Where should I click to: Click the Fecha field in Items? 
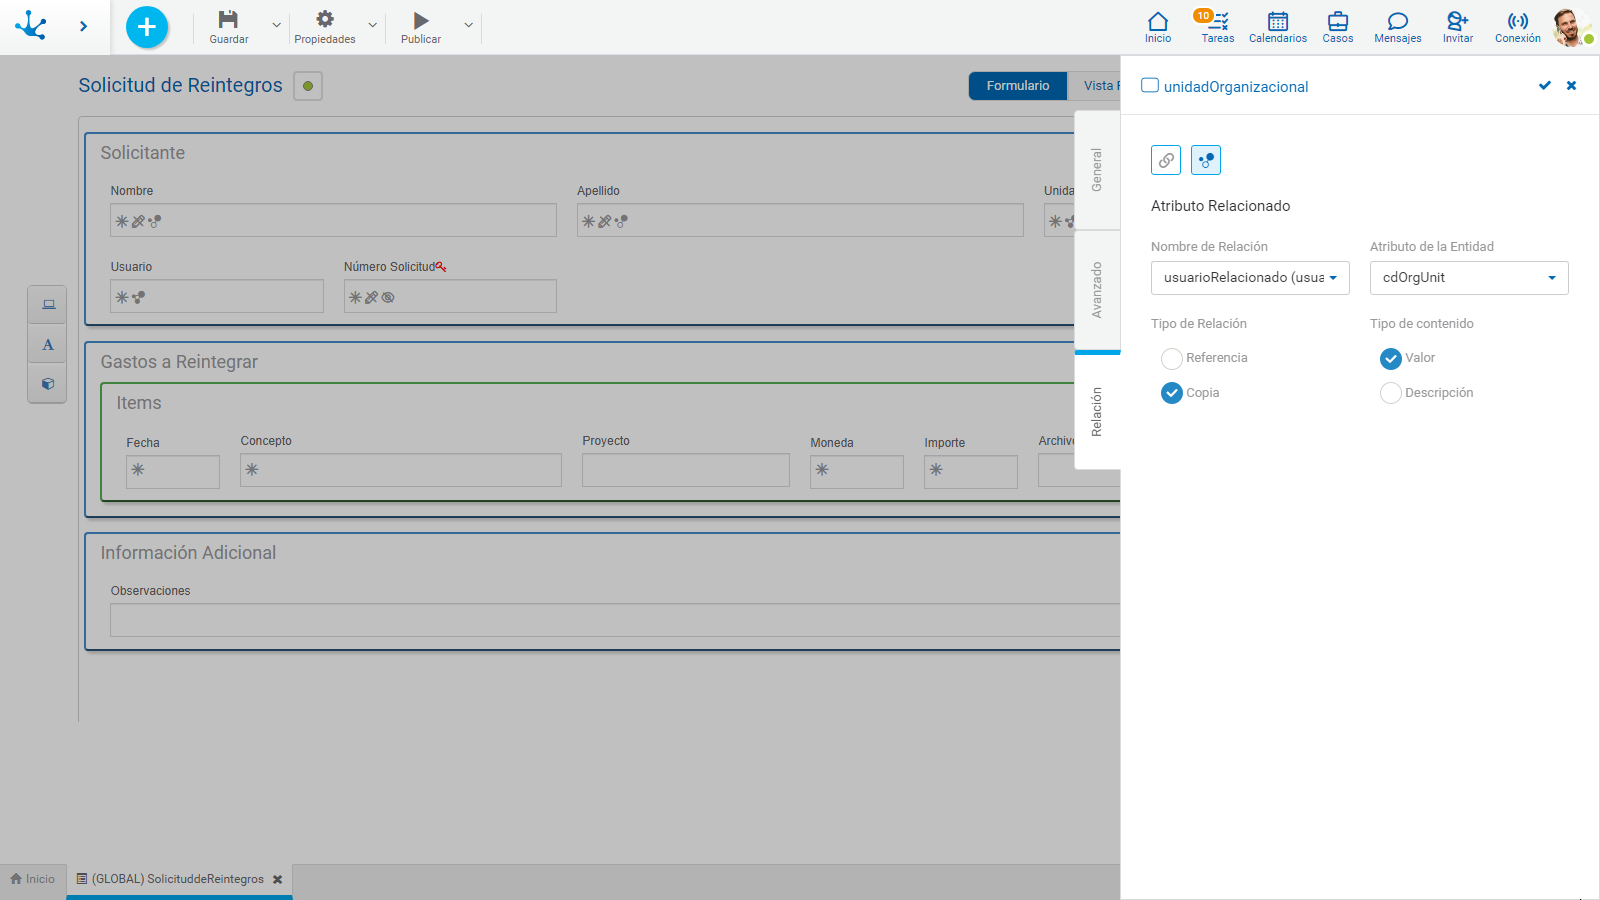[x=173, y=472]
